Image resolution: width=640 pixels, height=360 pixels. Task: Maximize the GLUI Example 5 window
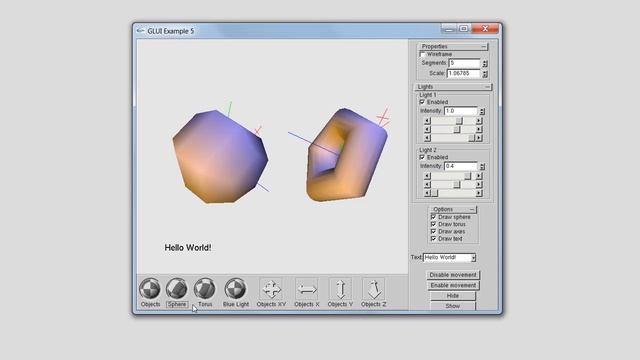coord(464,29)
